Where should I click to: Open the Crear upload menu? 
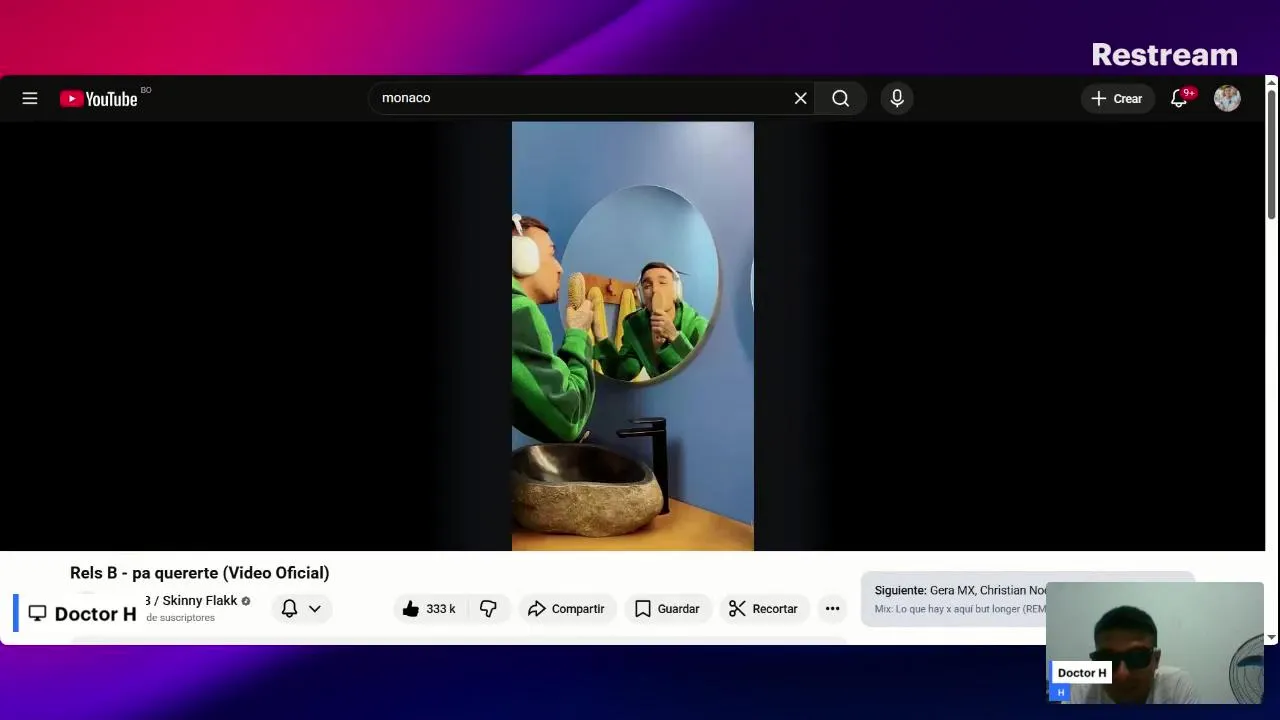pyautogui.click(x=1117, y=98)
